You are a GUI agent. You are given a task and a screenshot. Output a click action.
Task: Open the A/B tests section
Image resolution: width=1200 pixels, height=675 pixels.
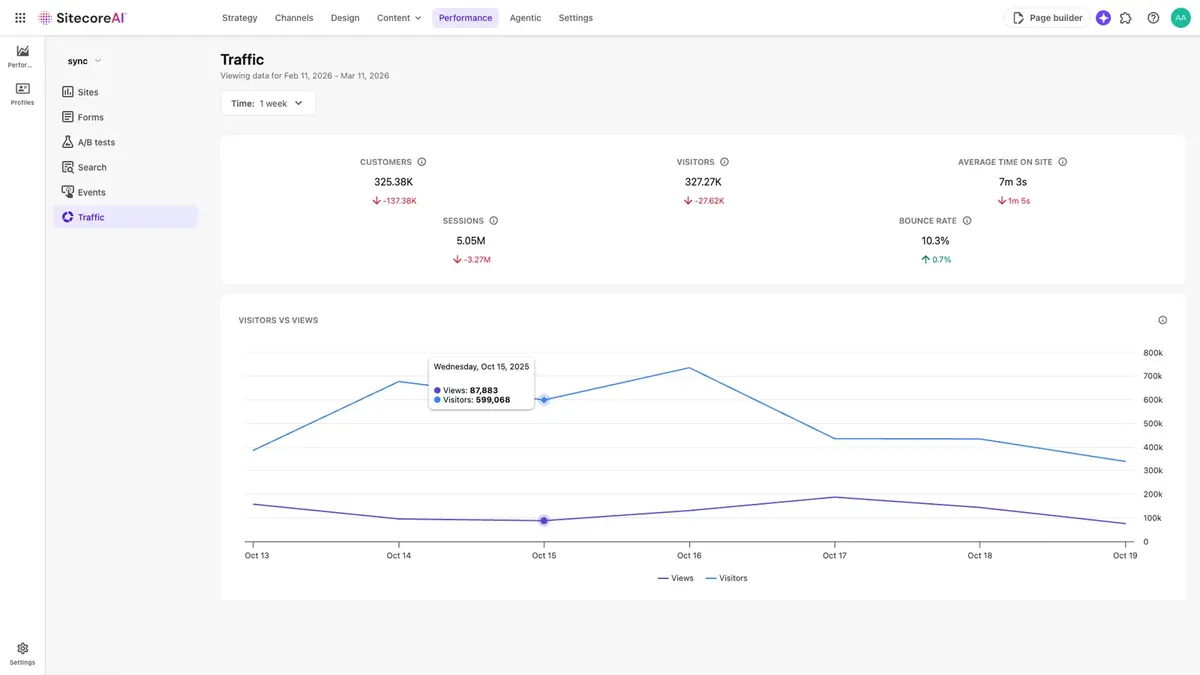click(96, 141)
